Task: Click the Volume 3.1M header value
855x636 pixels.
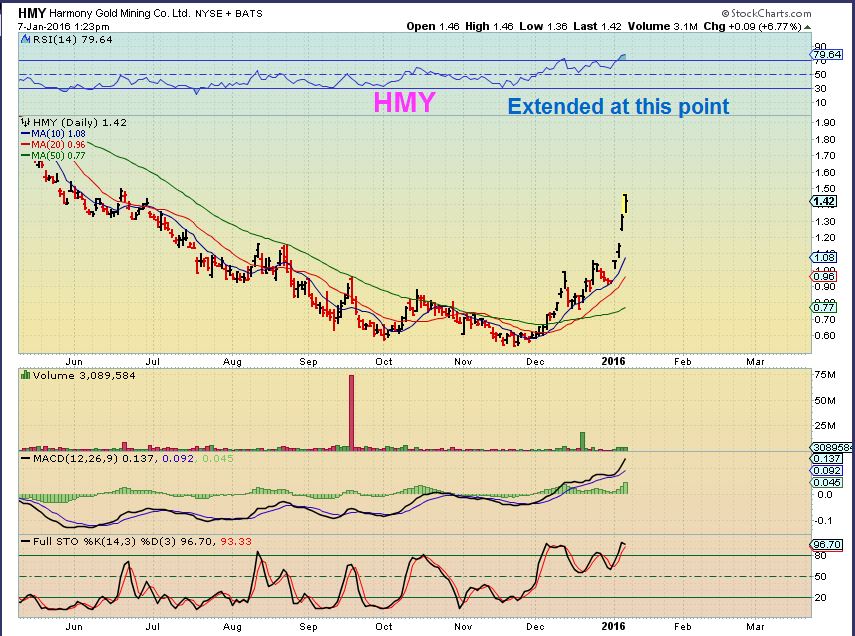Action: tap(663, 26)
